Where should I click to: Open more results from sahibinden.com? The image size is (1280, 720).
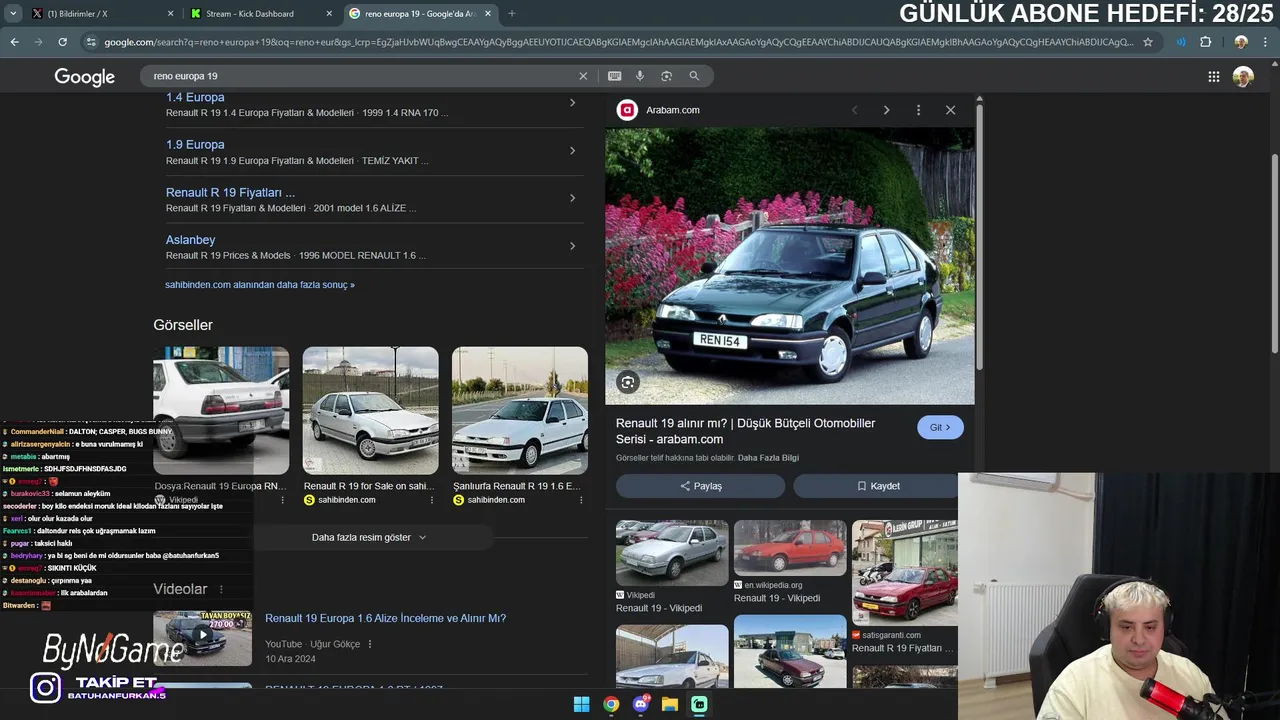[260, 285]
